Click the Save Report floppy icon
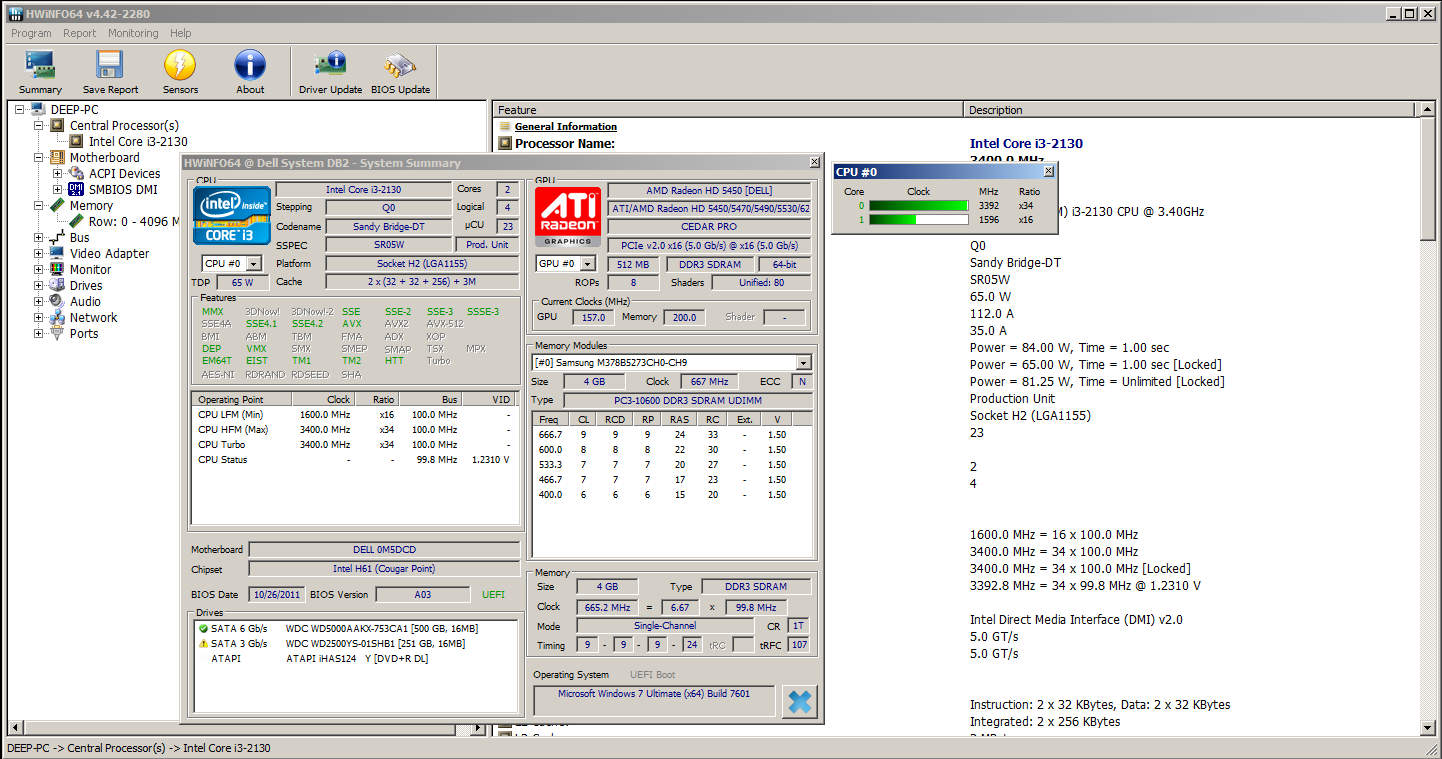The width and height of the screenshot is (1442, 759). coord(110,66)
